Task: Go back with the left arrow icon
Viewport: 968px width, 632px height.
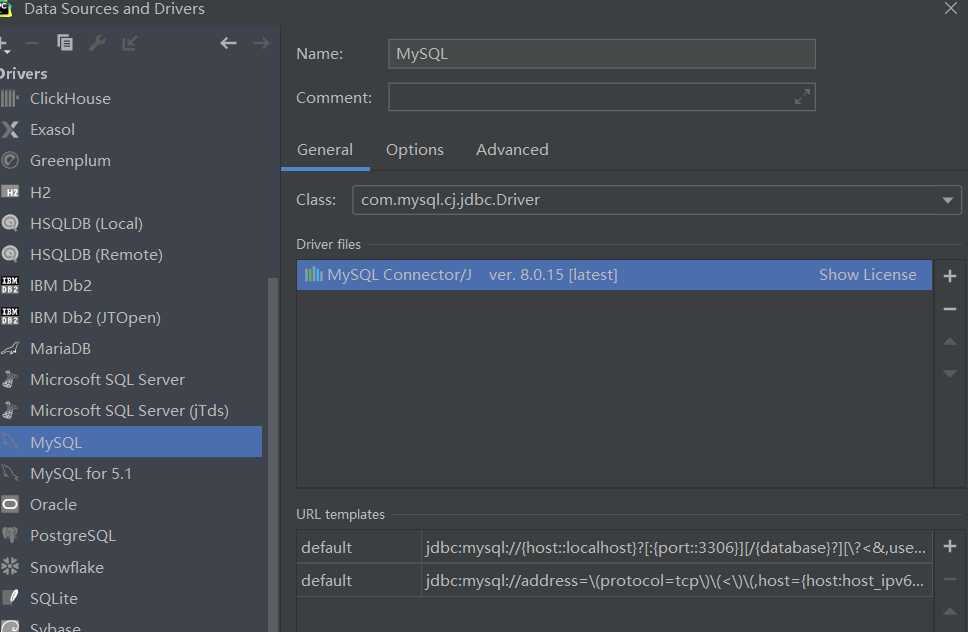Action: coord(228,43)
